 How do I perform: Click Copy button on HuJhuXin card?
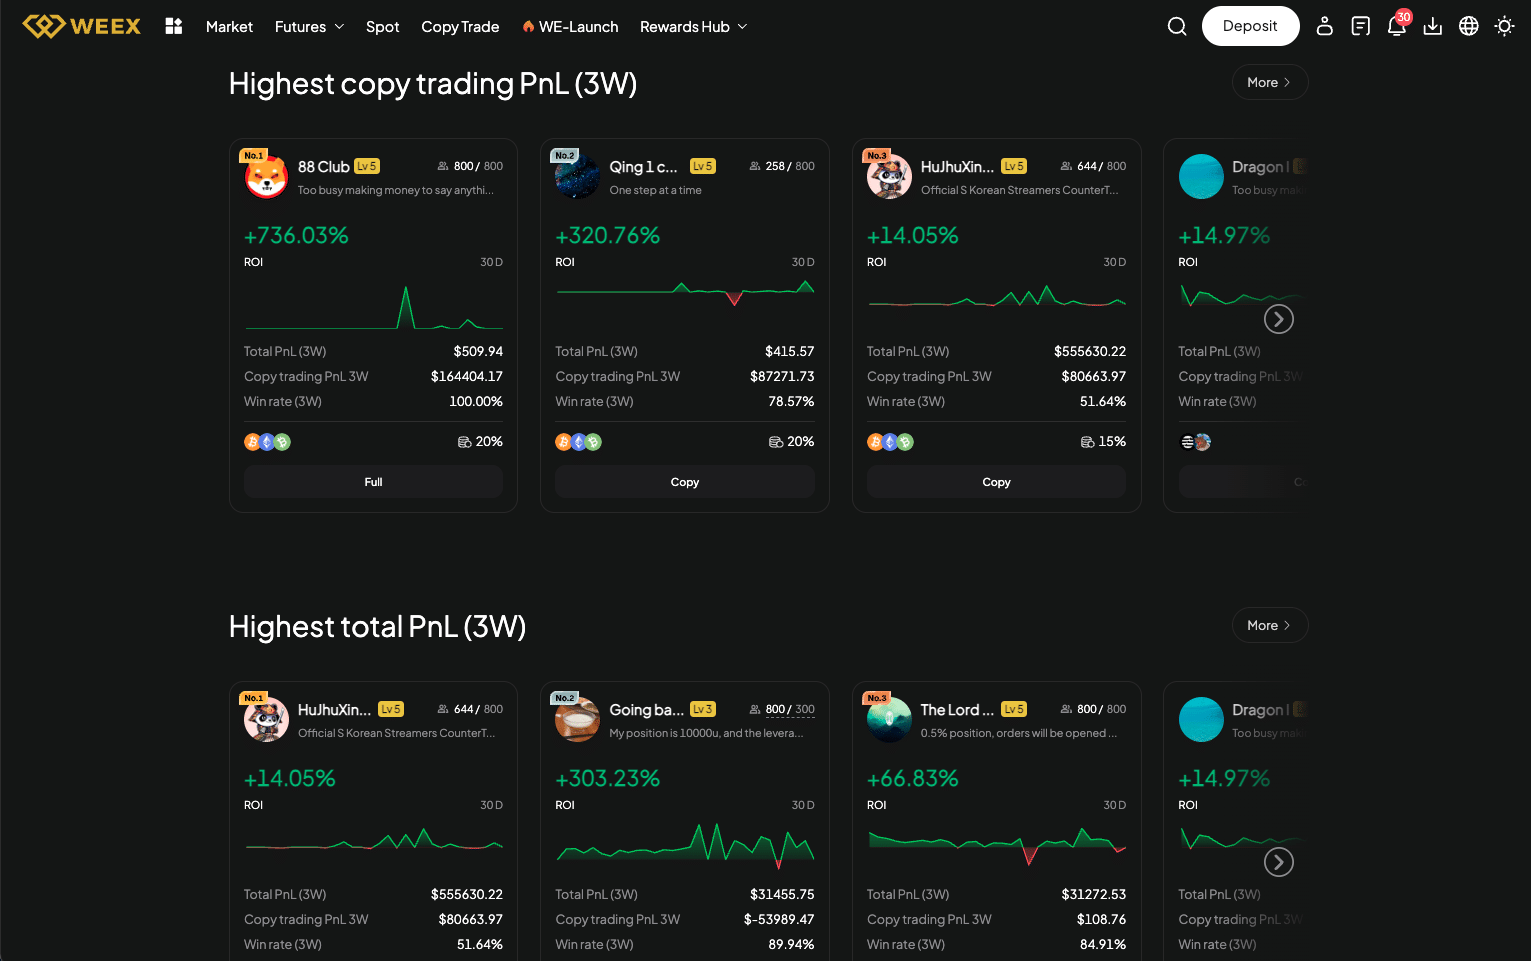(x=996, y=482)
